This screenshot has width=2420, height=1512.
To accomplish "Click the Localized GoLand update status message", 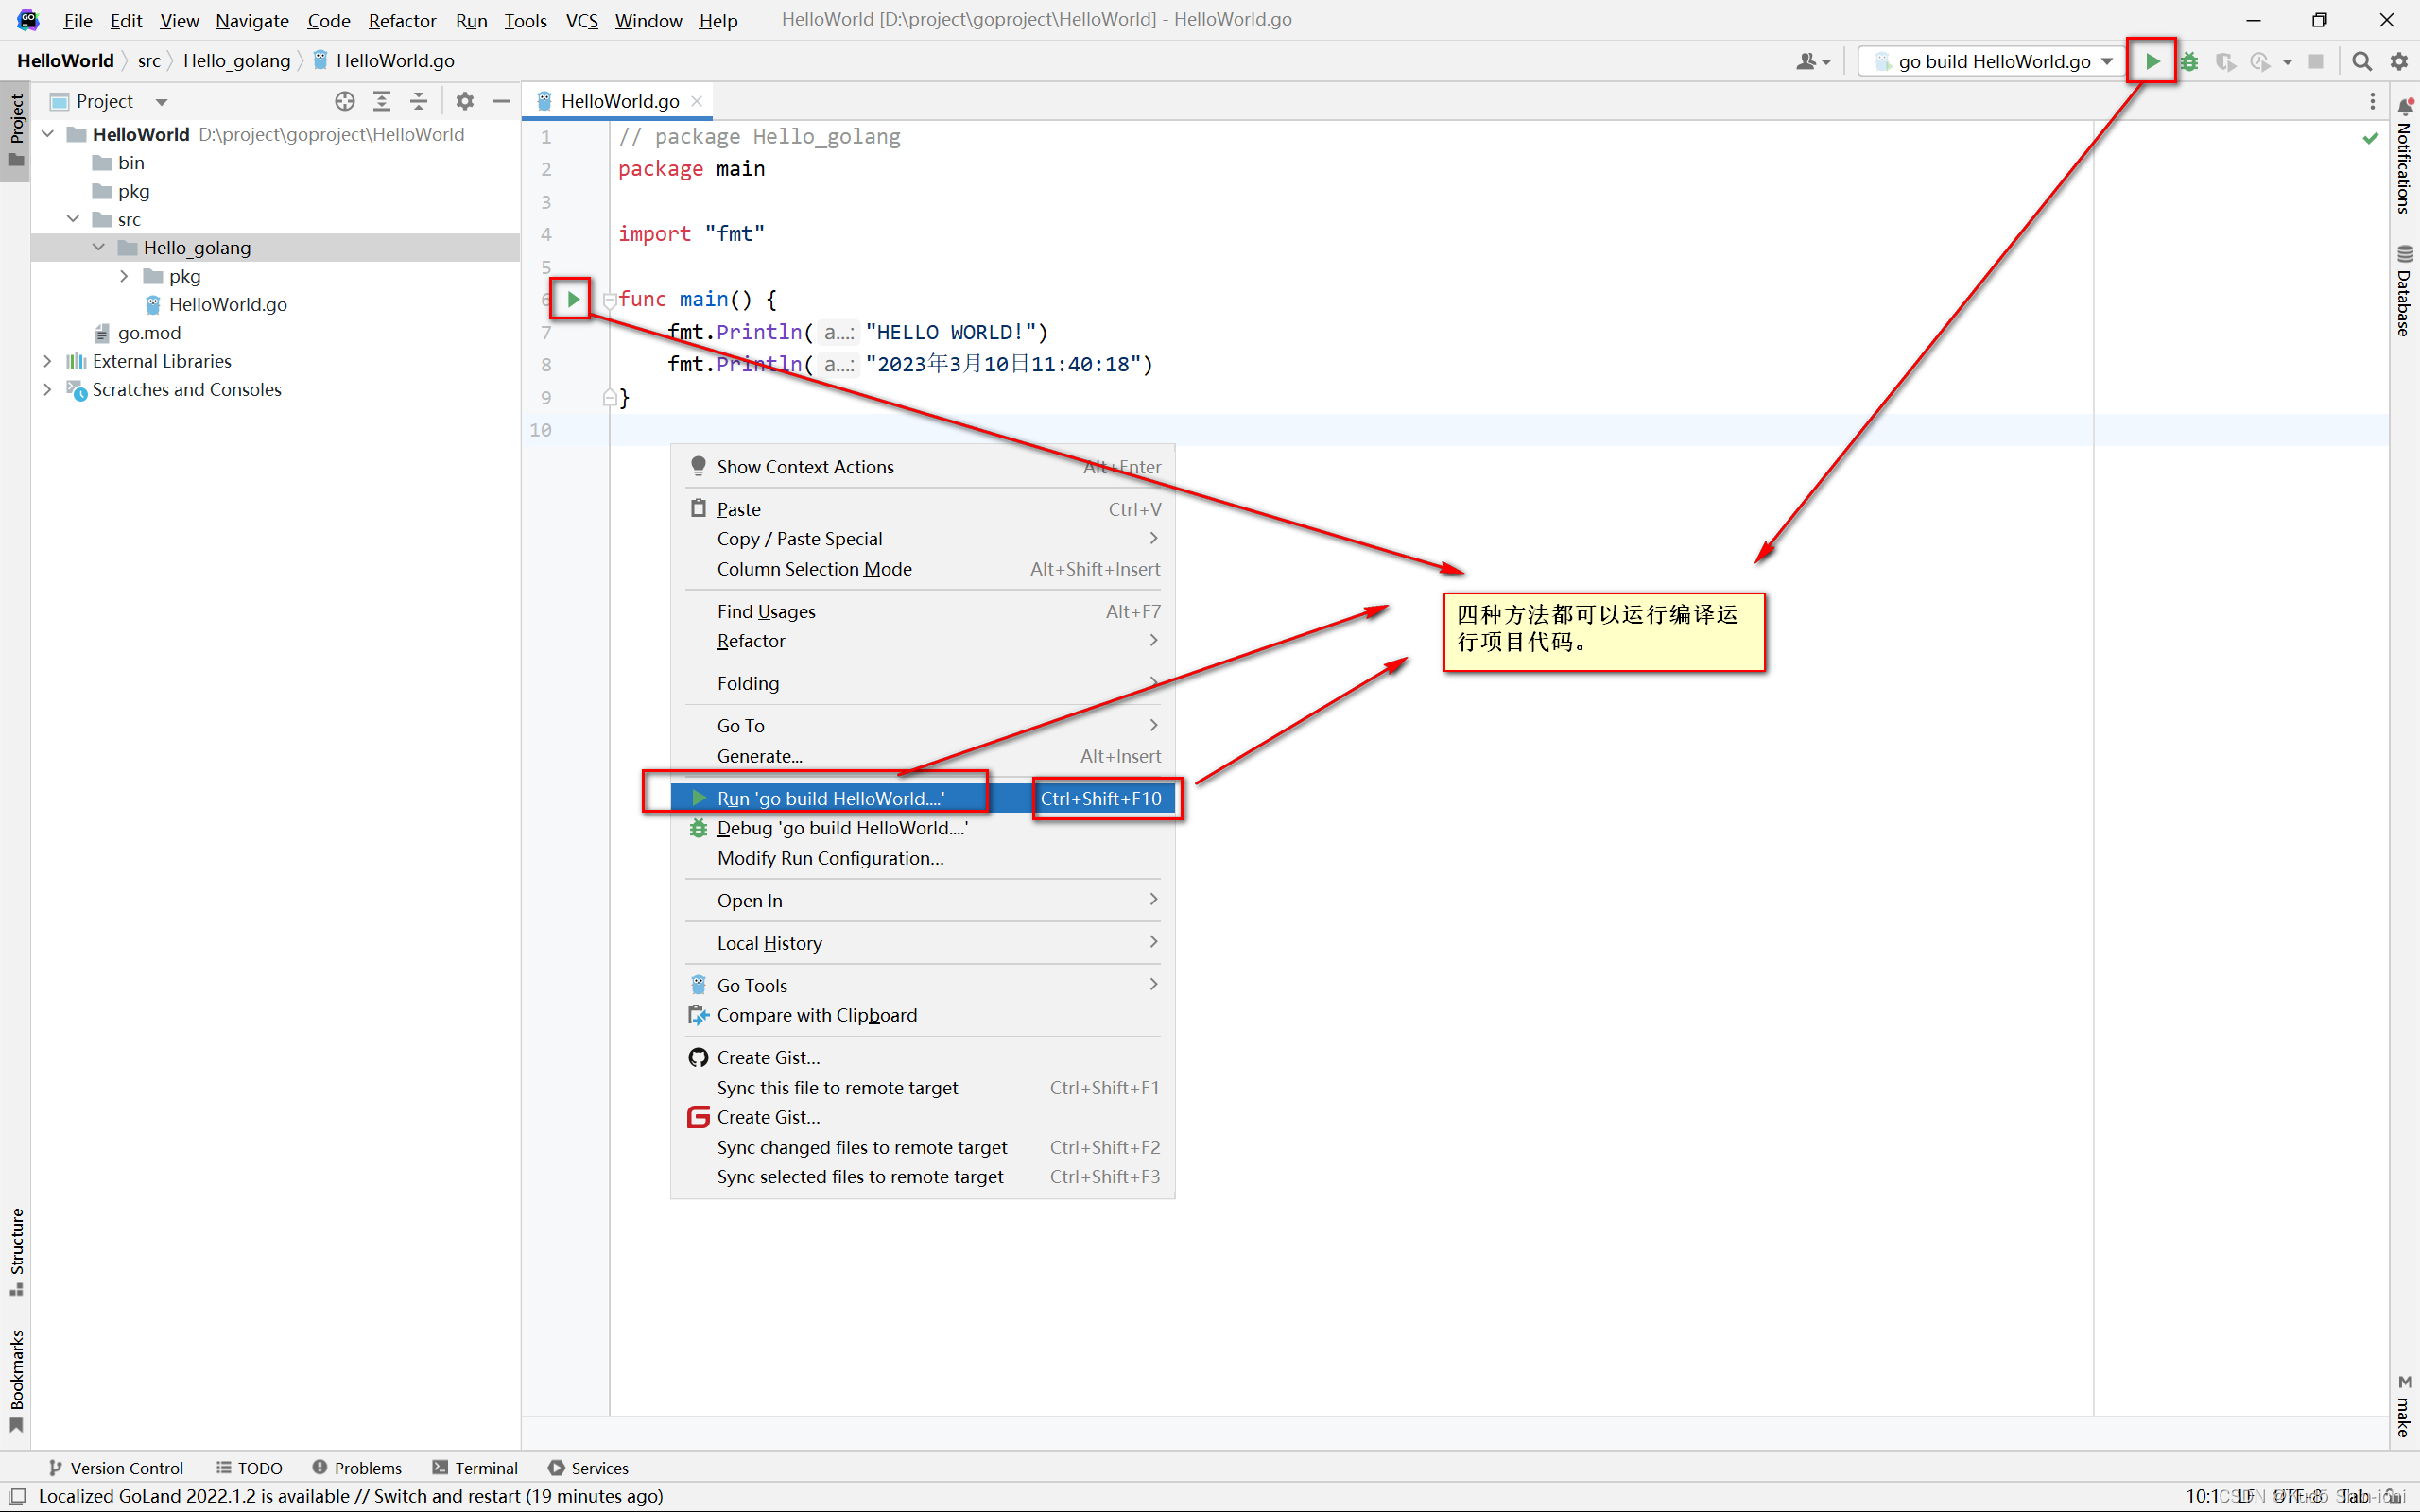I will click(x=350, y=1496).
